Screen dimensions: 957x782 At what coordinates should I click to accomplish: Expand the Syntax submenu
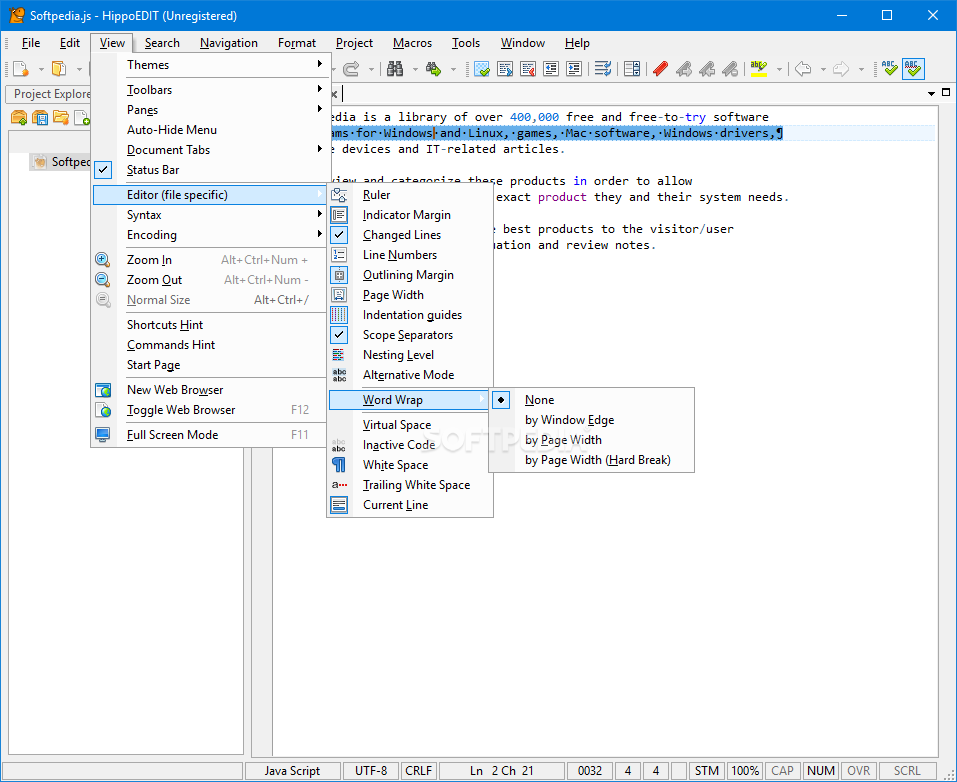(x=211, y=215)
